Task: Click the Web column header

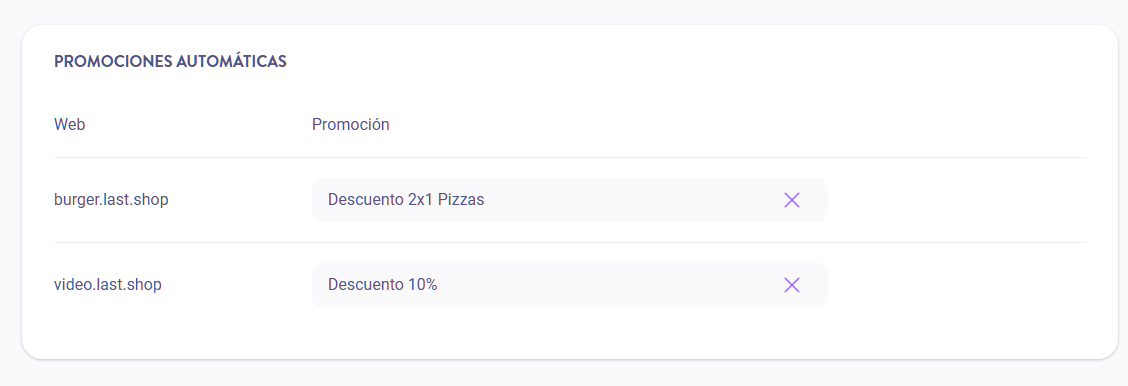Action: 70,124
